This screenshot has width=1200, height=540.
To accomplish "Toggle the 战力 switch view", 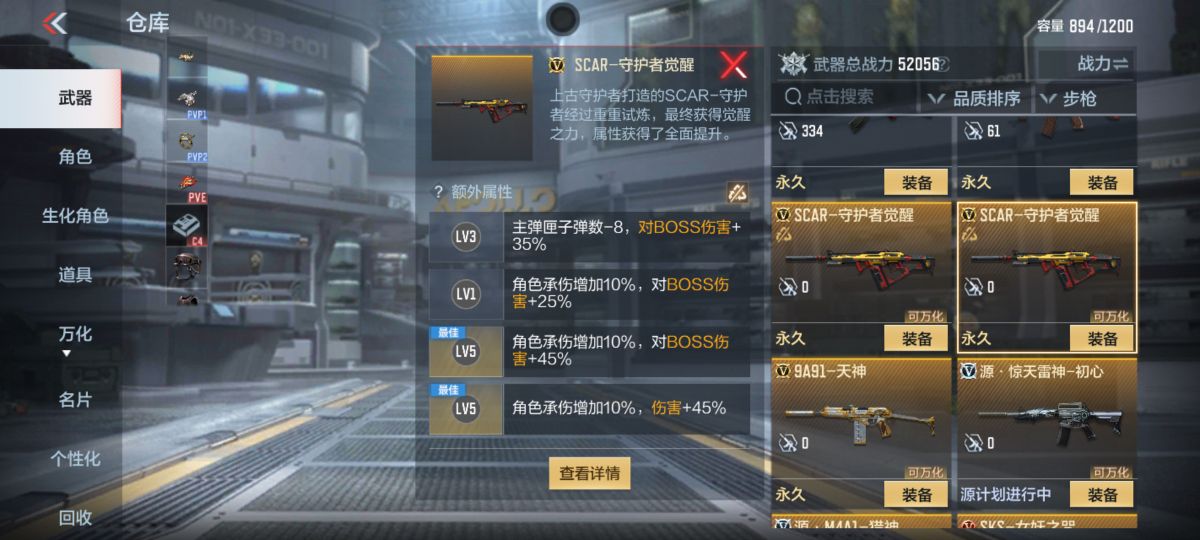I will pyautogui.click(x=1103, y=64).
